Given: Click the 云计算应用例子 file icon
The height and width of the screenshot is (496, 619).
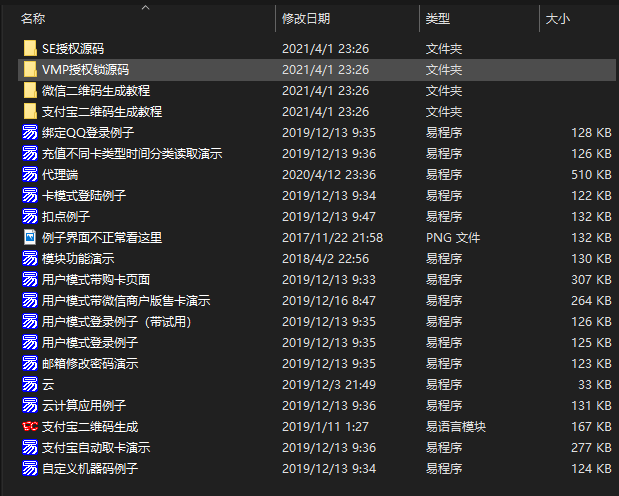Looking at the screenshot, I should [x=30, y=405].
